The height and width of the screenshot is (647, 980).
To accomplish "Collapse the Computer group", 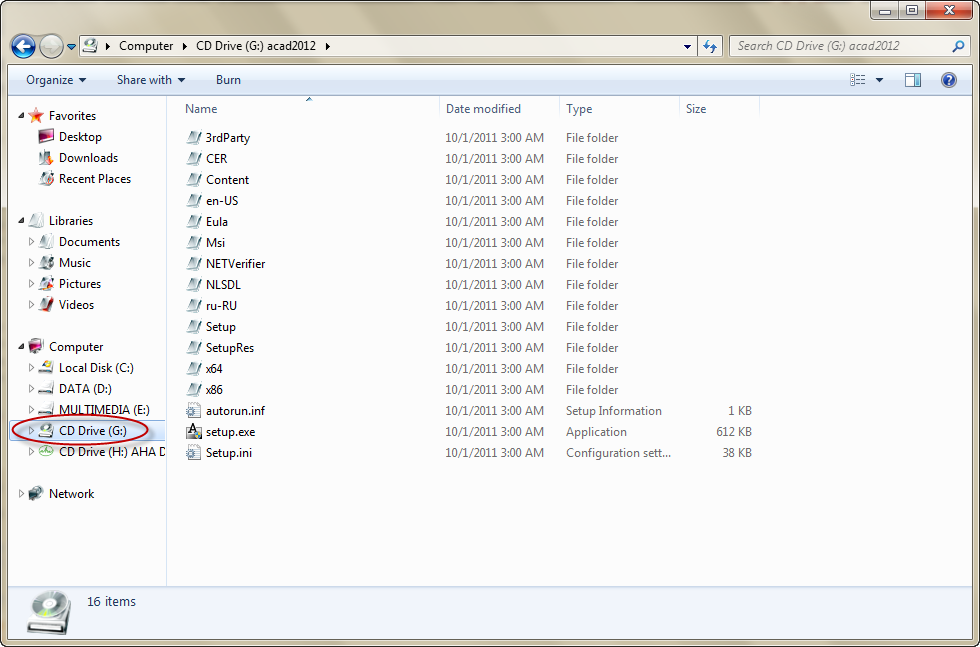I will 21,347.
